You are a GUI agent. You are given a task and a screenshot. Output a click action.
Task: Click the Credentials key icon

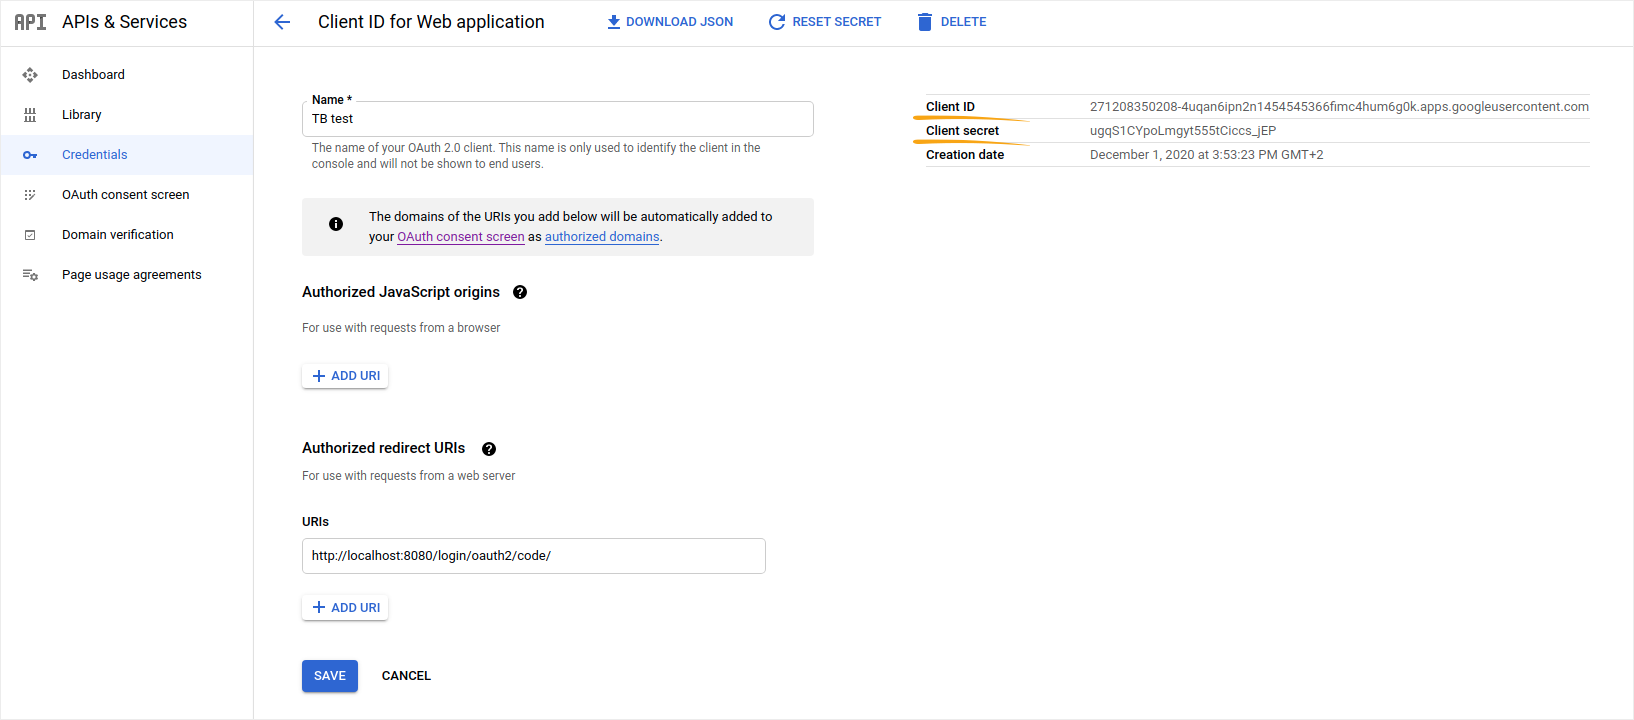click(30, 155)
